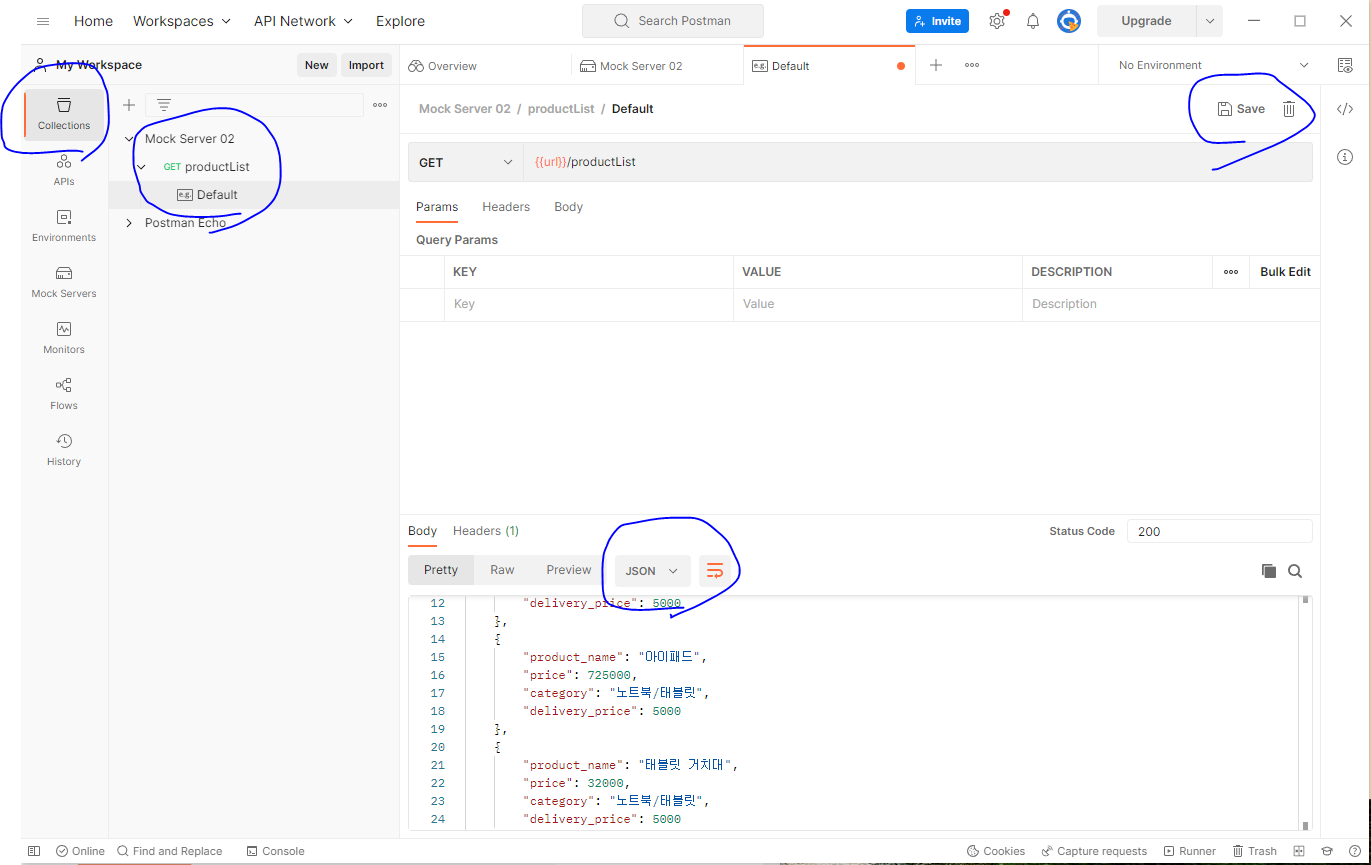1371x865 pixels.
Task: Open the Runner from status bar
Action: [1189, 851]
